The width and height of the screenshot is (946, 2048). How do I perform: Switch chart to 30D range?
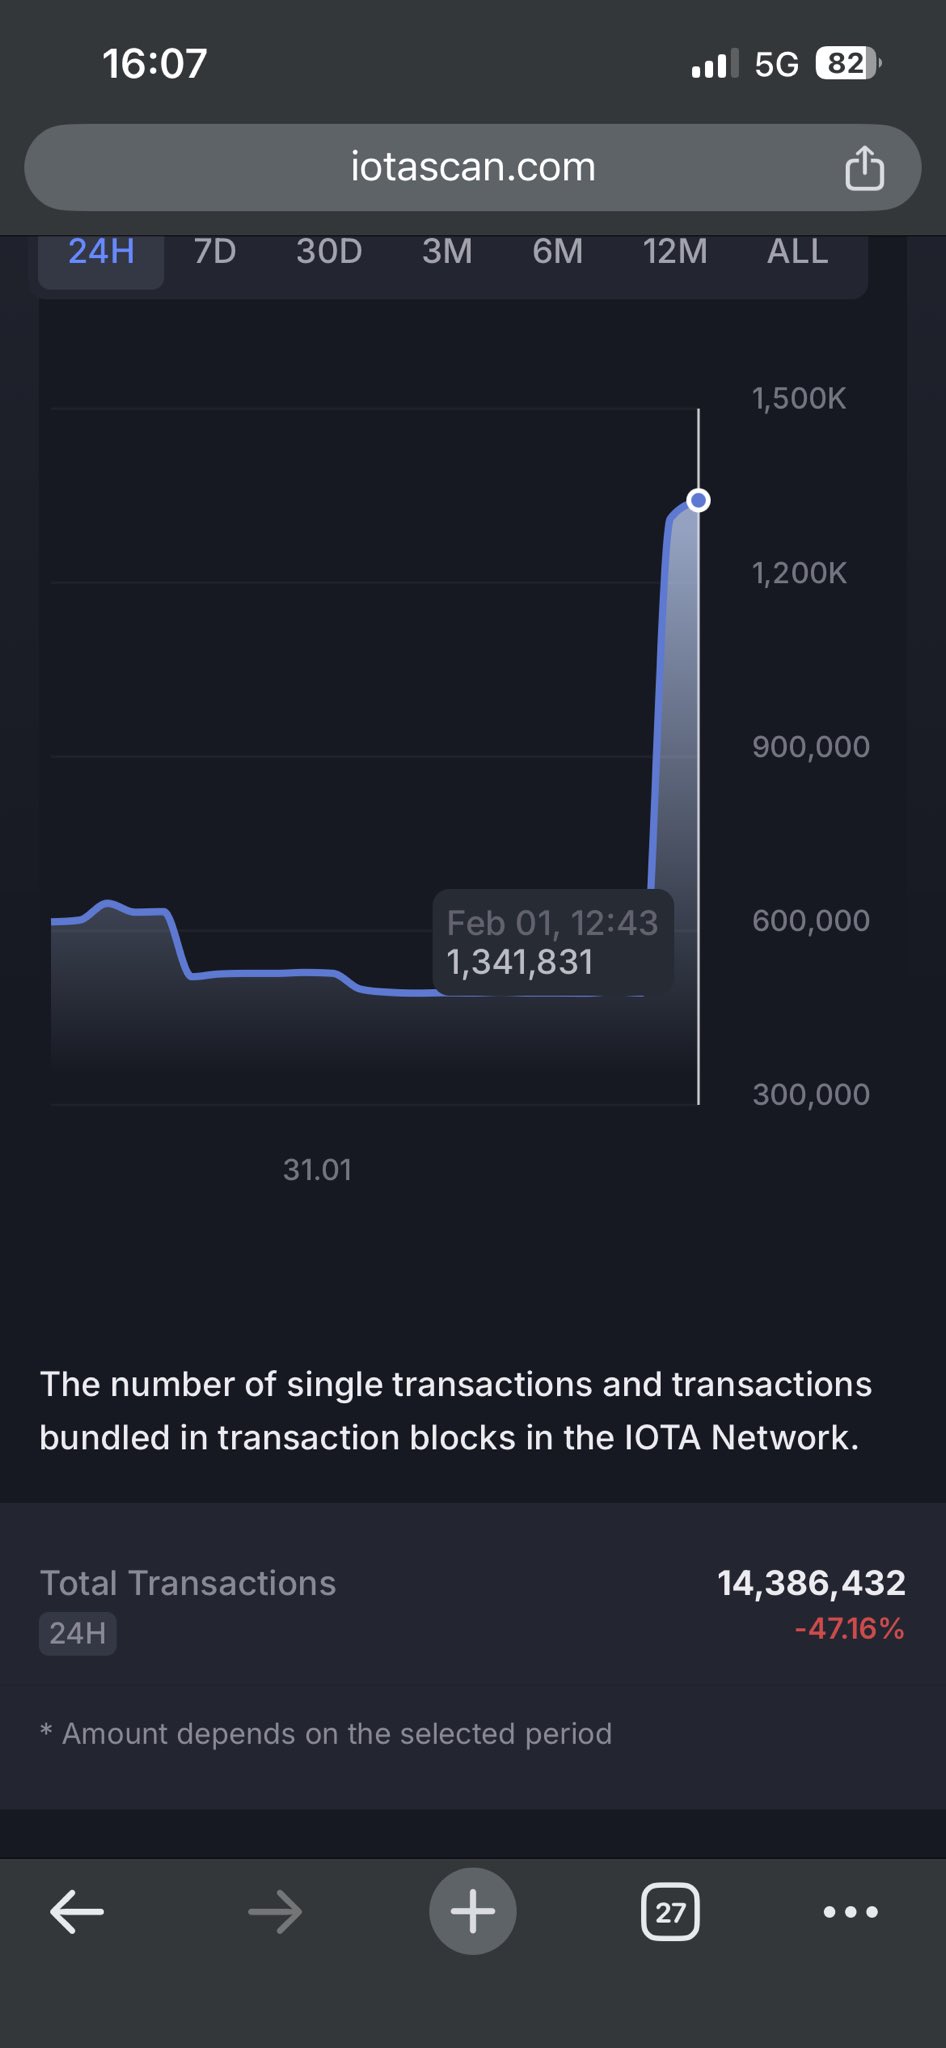point(329,252)
